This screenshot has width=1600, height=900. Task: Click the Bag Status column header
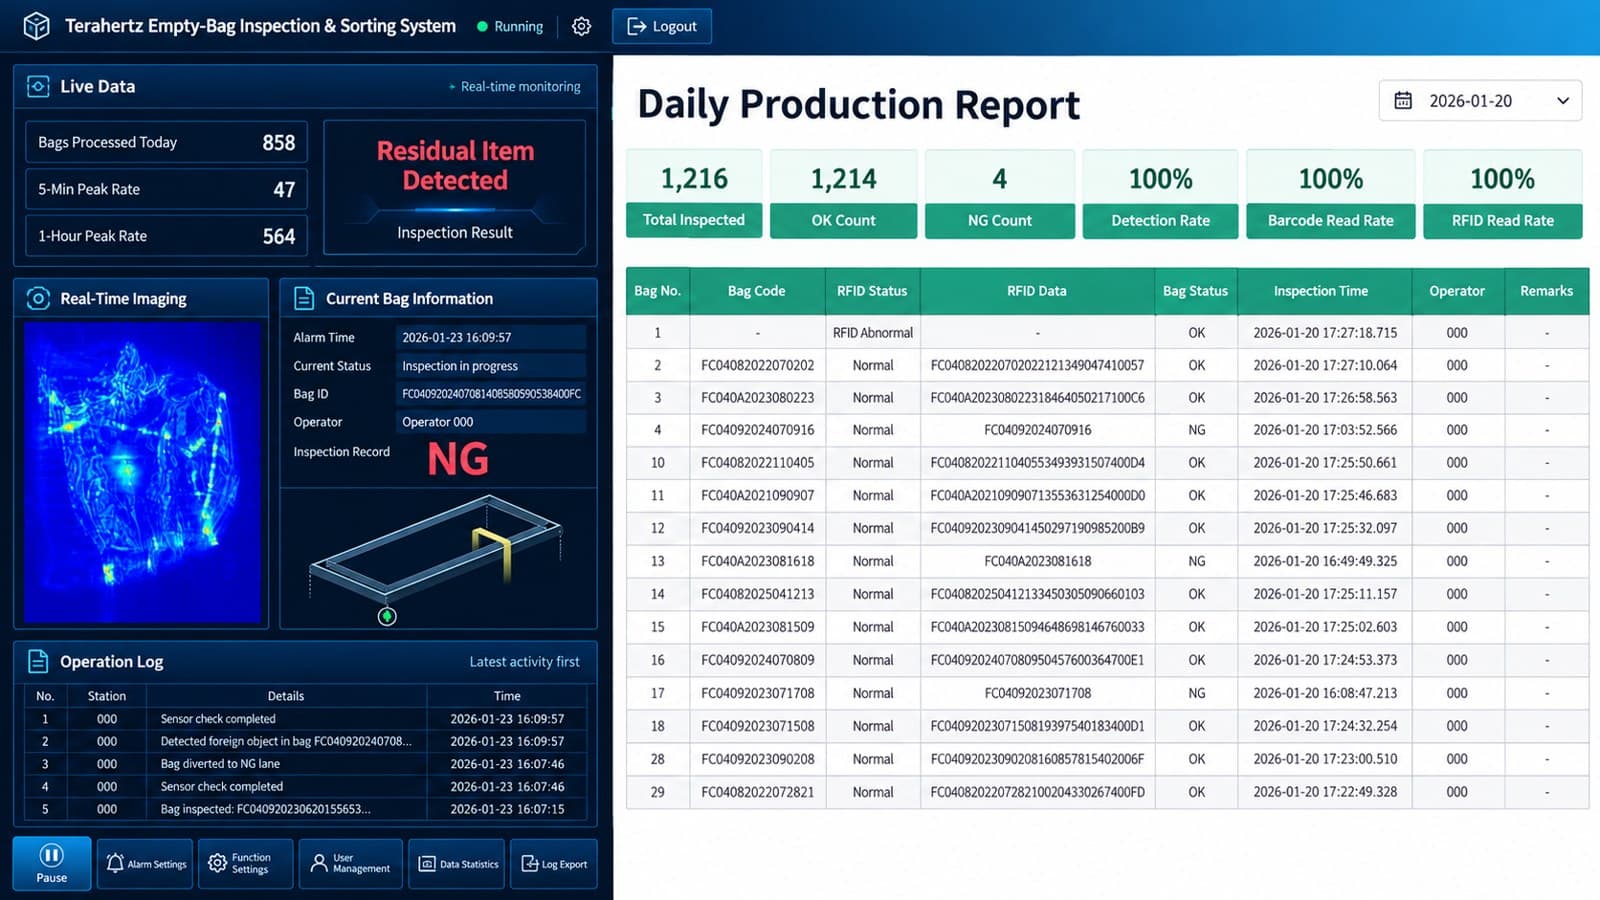coord(1195,291)
